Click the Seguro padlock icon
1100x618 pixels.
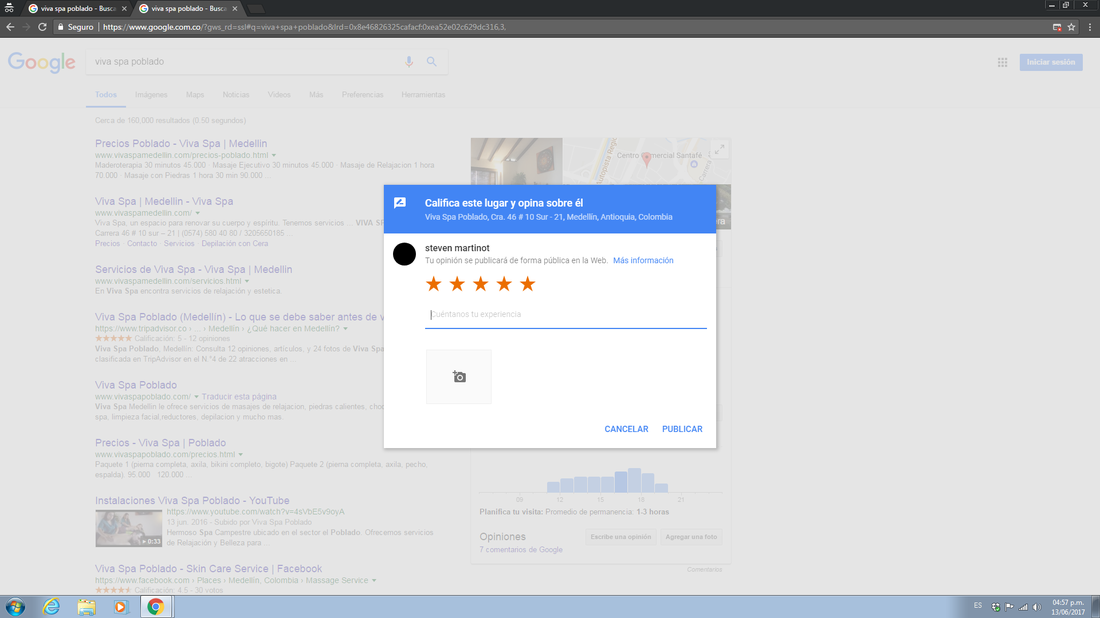60,27
